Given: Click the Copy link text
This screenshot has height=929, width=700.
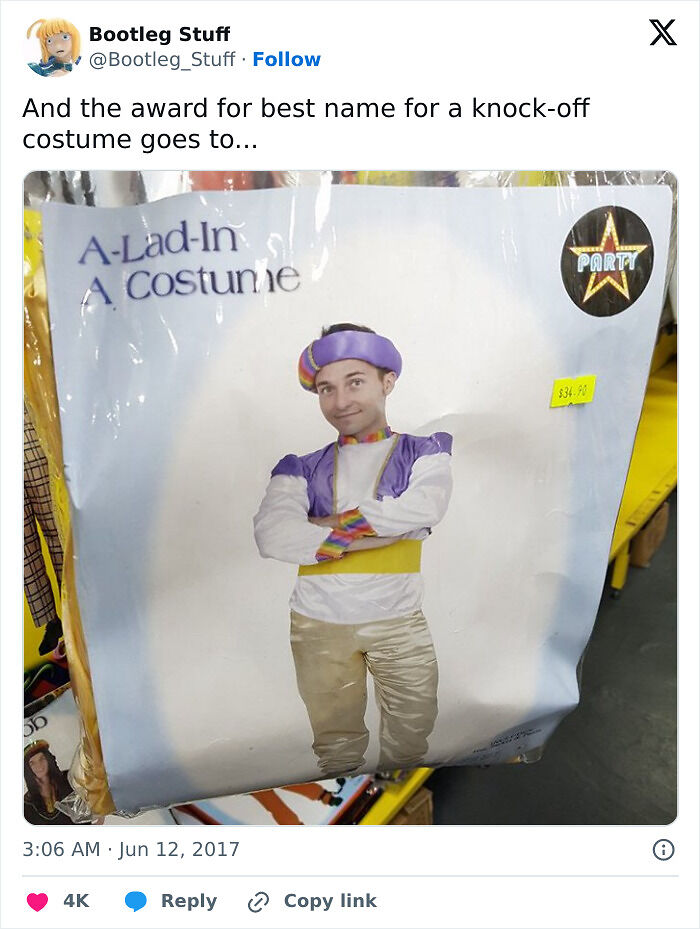Looking at the screenshot, I should (x=330, y=901).
